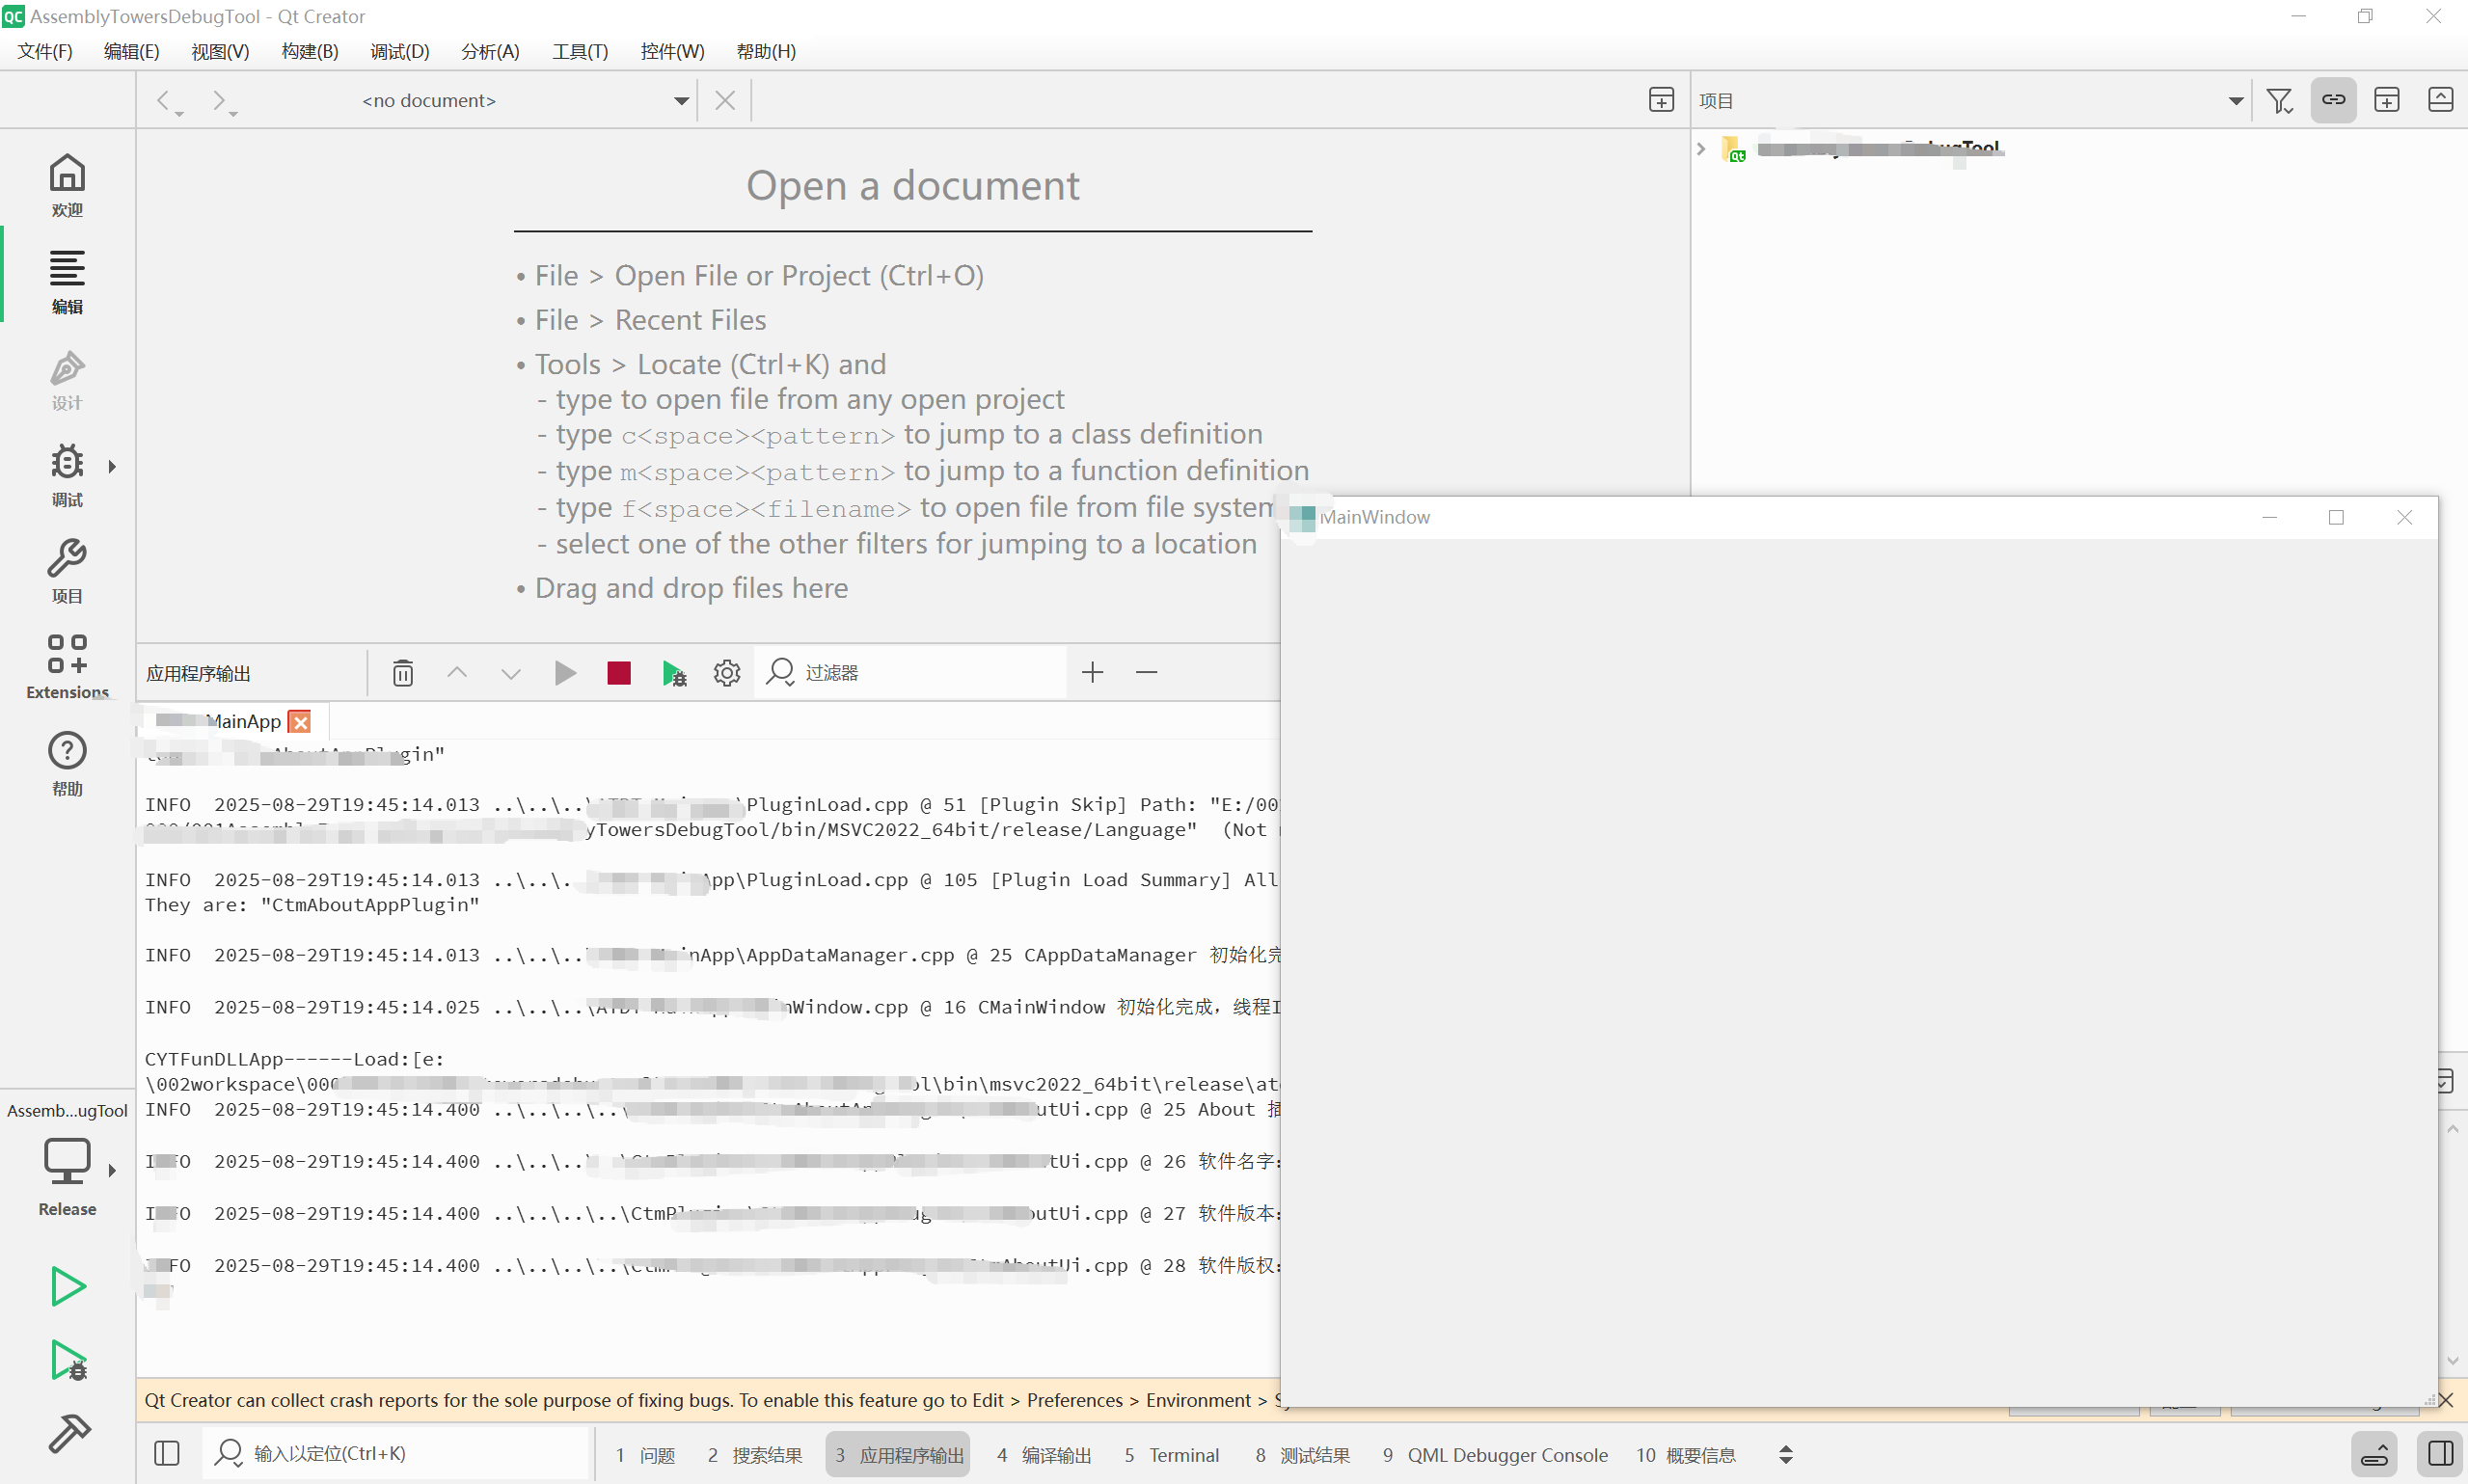Open application output settings gear
Screen dimensions: 2468x1484
coord(727,673)
